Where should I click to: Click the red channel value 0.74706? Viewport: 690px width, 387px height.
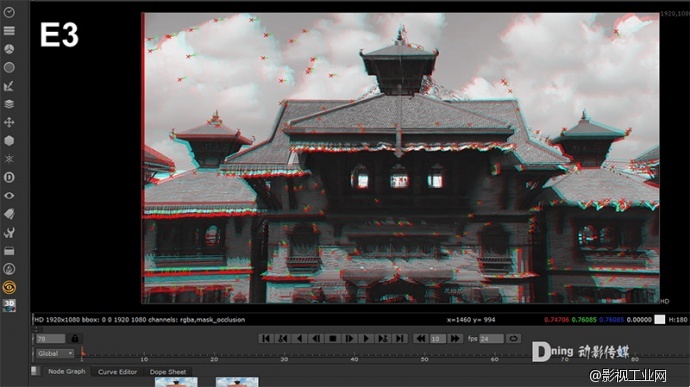(556, 320)
